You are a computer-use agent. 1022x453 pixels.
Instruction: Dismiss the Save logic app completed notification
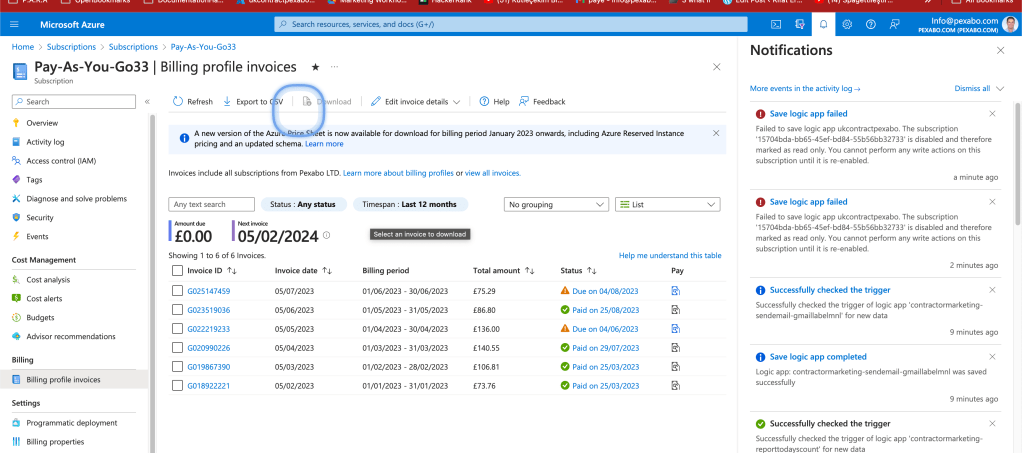click(x=992, y=357)
